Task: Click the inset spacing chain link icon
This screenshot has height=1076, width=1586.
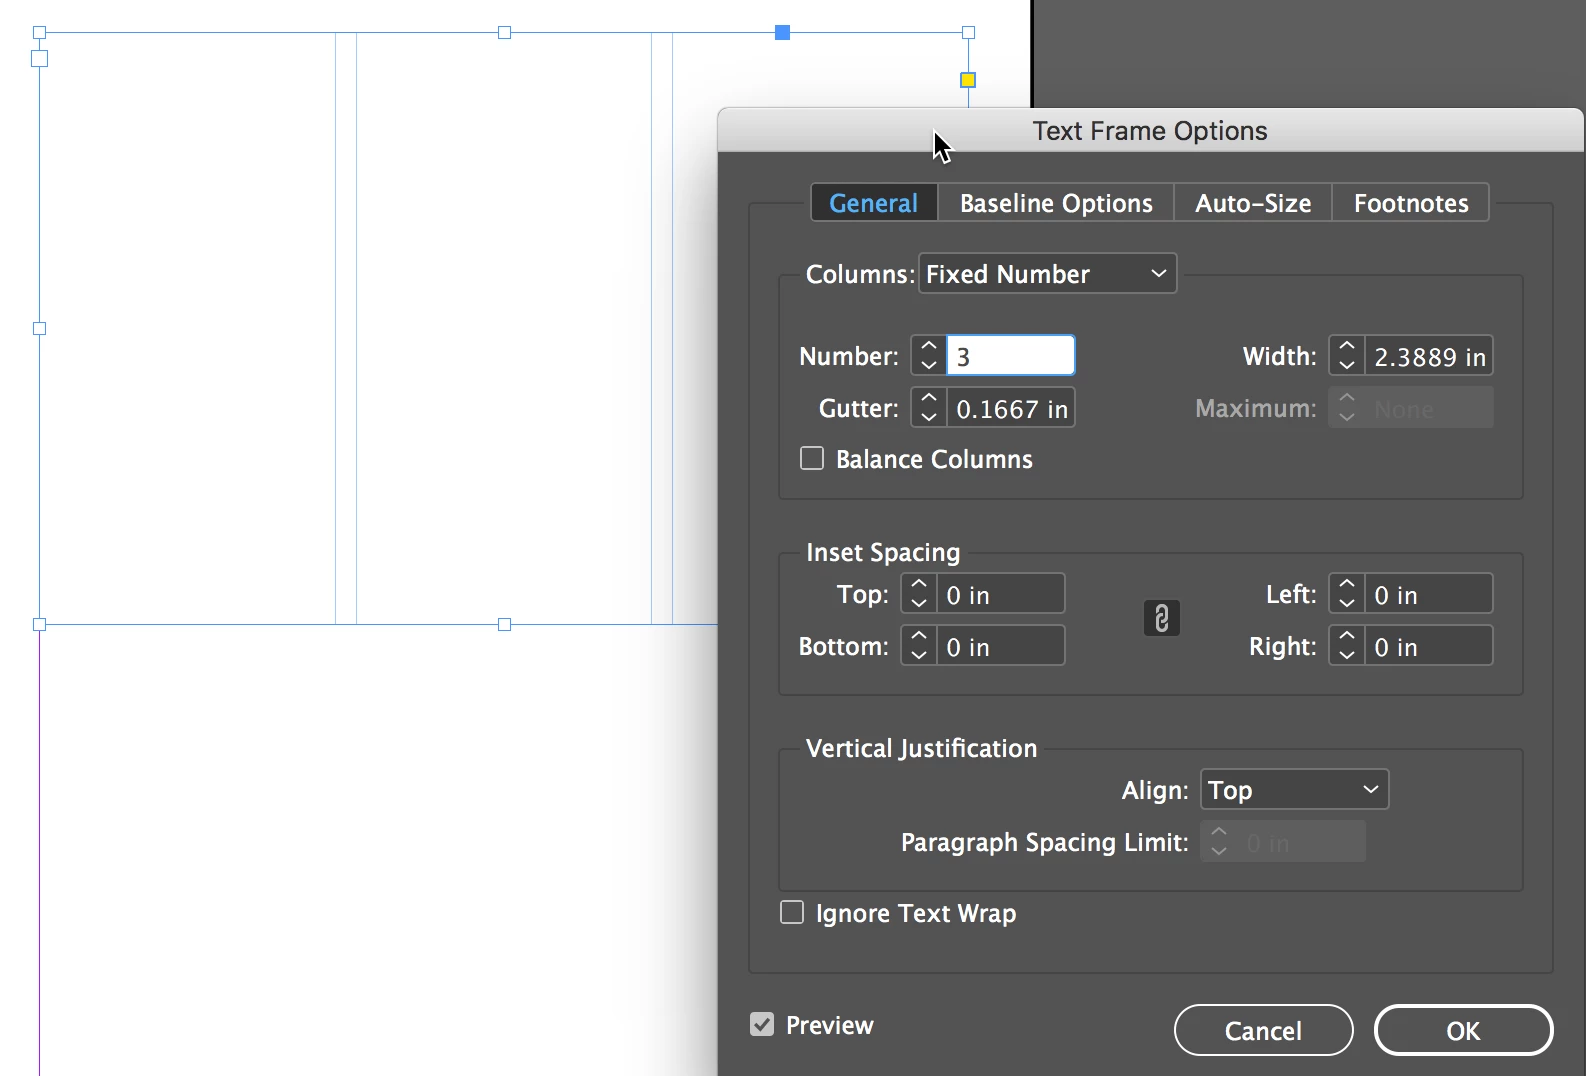Action: click(x=1161, y=618)
